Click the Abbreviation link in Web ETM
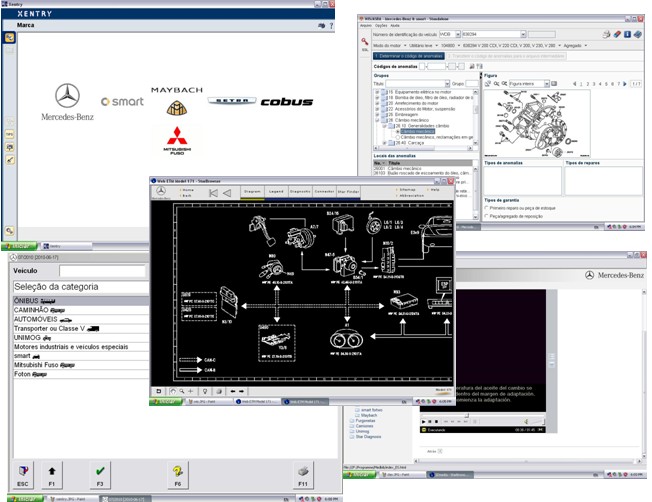652x502 pixels. coord(411,195)
